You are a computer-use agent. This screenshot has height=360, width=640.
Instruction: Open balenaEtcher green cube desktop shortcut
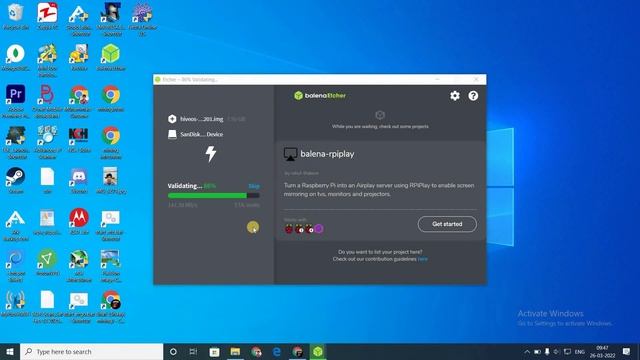point(111,58)
